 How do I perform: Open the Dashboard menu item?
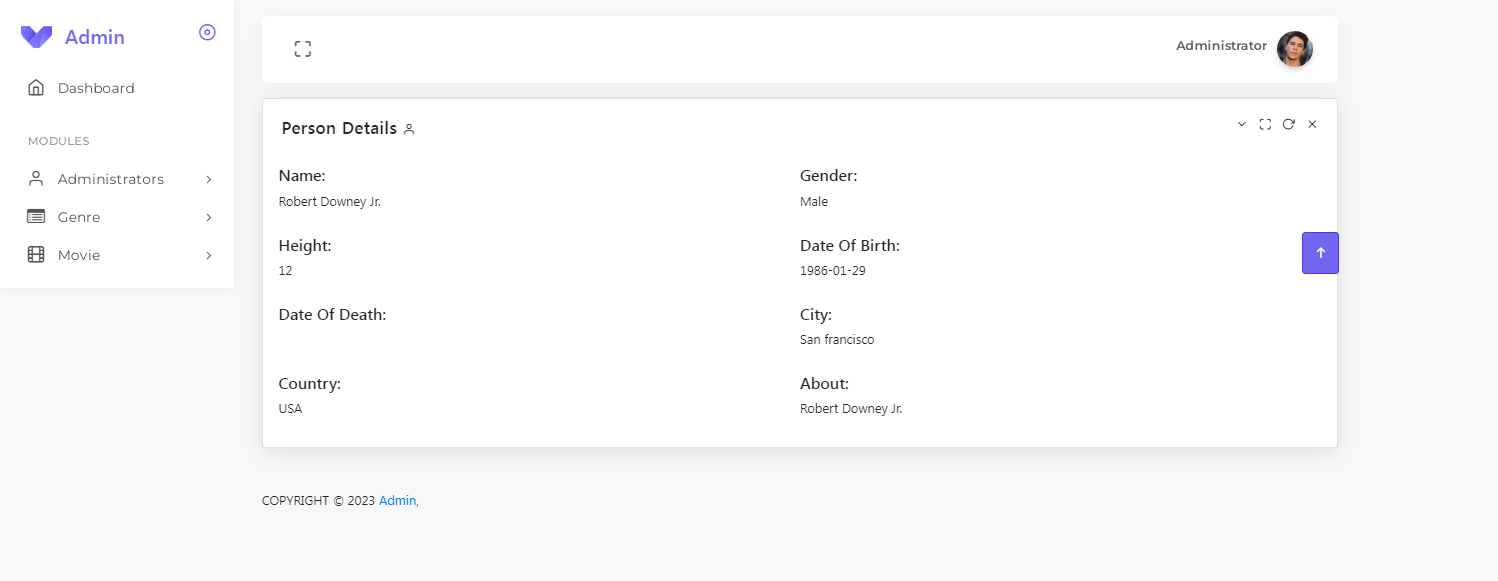pos(95,87)
